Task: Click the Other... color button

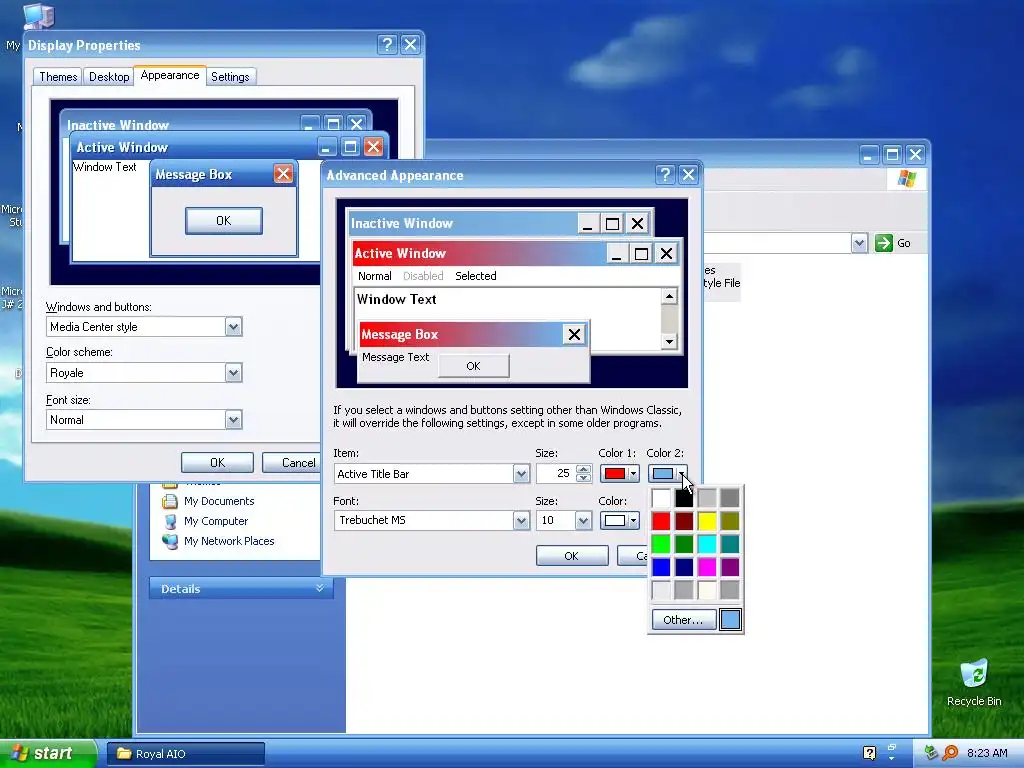Action: (684, 620)
